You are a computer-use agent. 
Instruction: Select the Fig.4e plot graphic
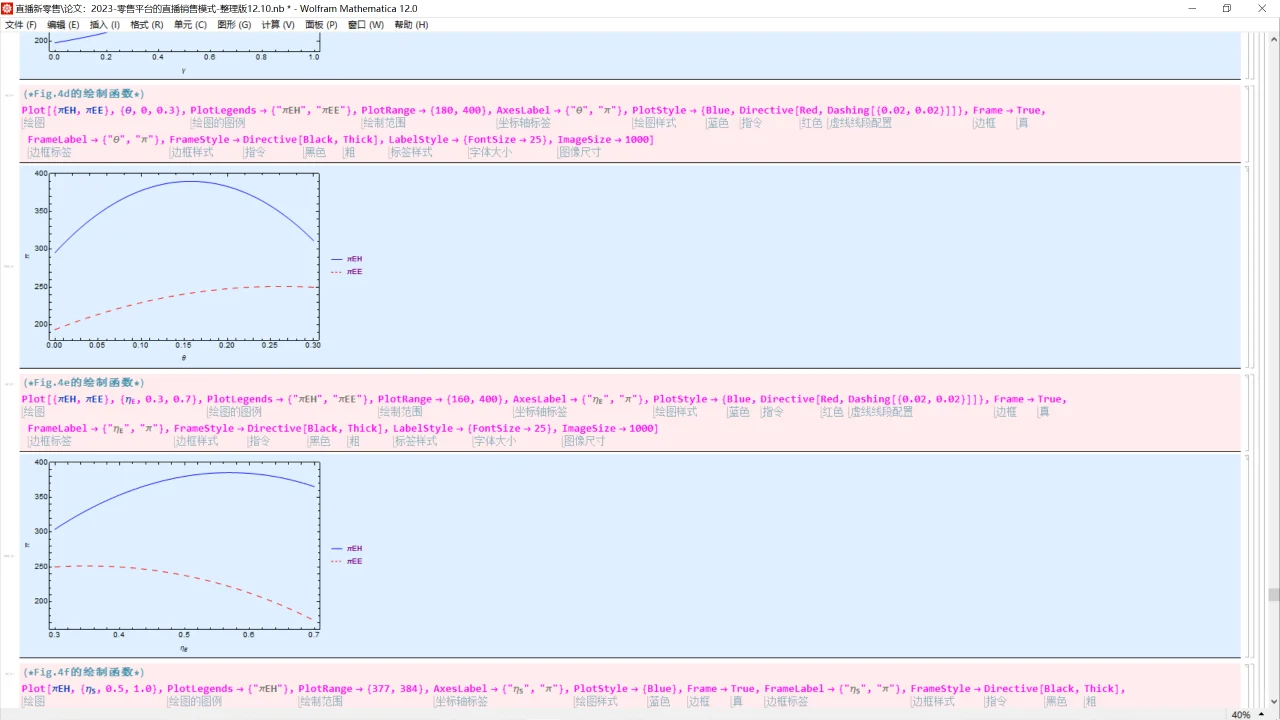coord(185,555)
